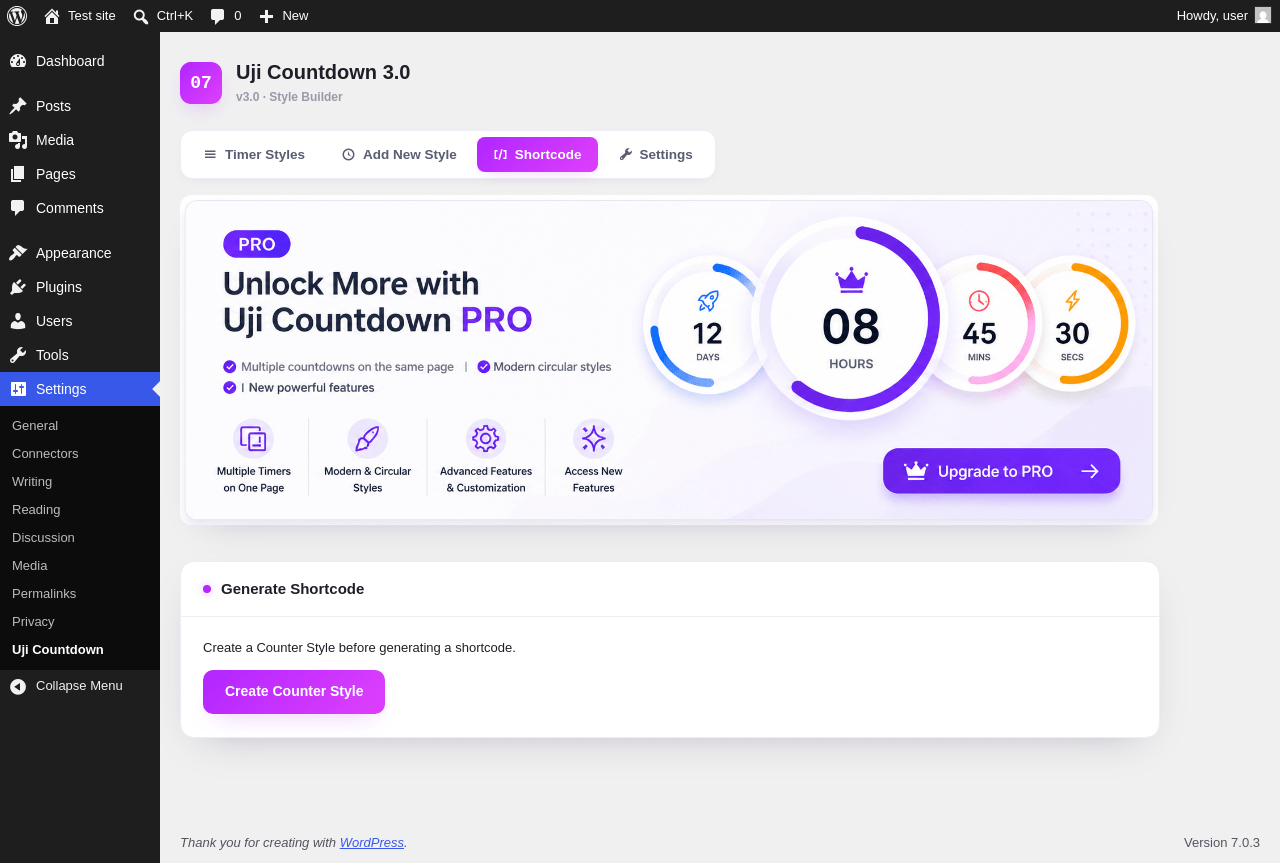Image resolution: width=1280 pixels, height=863 pixels.
Task: Follow the WordPress link in the footer
Action: (x=372, y=843)
